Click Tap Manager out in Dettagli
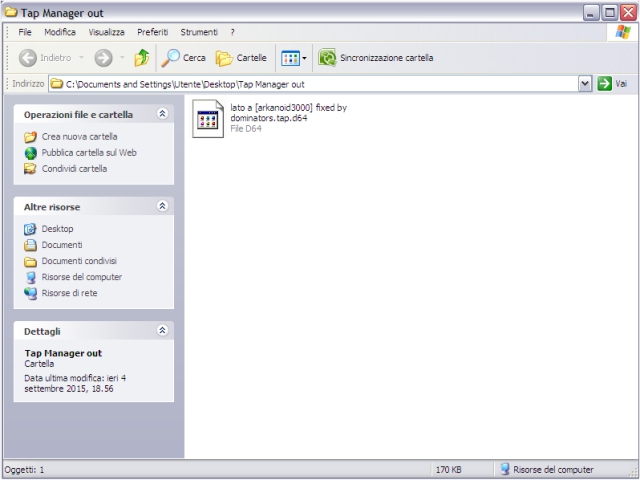This screenshot has width=640, height=480. click(x=63, y=353)
